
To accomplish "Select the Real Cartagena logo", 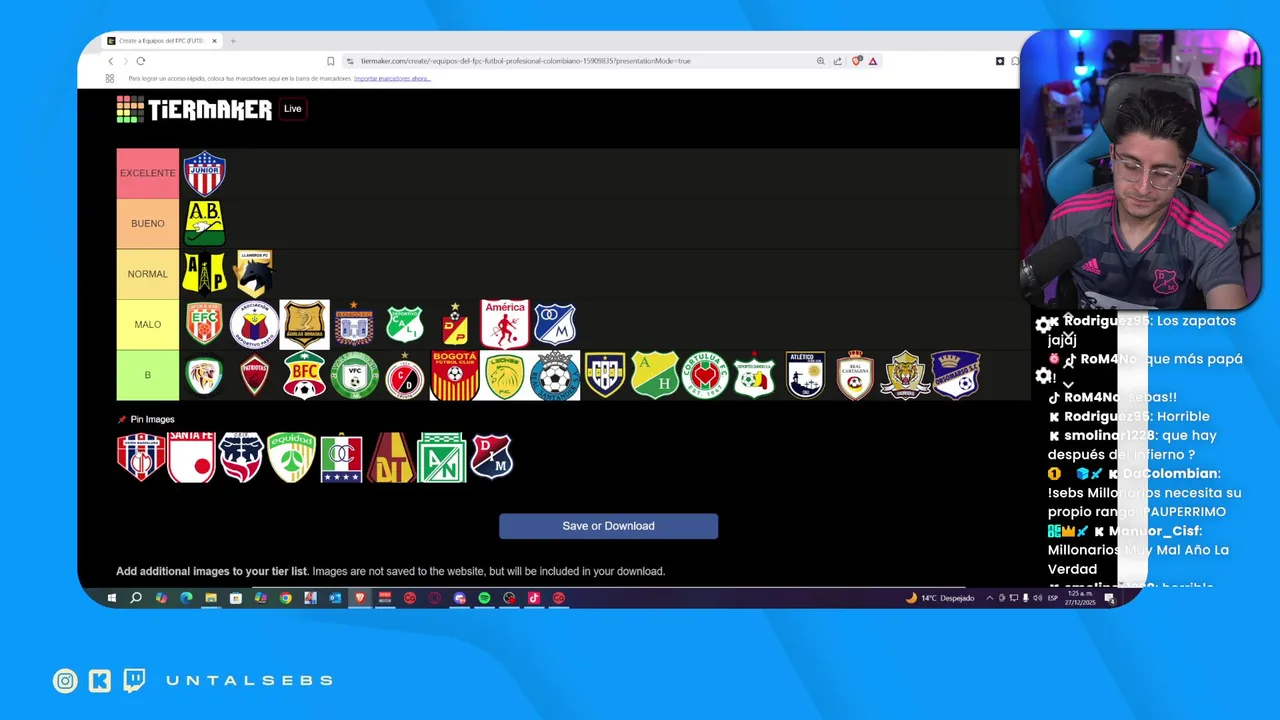I will tap(855, 375).
